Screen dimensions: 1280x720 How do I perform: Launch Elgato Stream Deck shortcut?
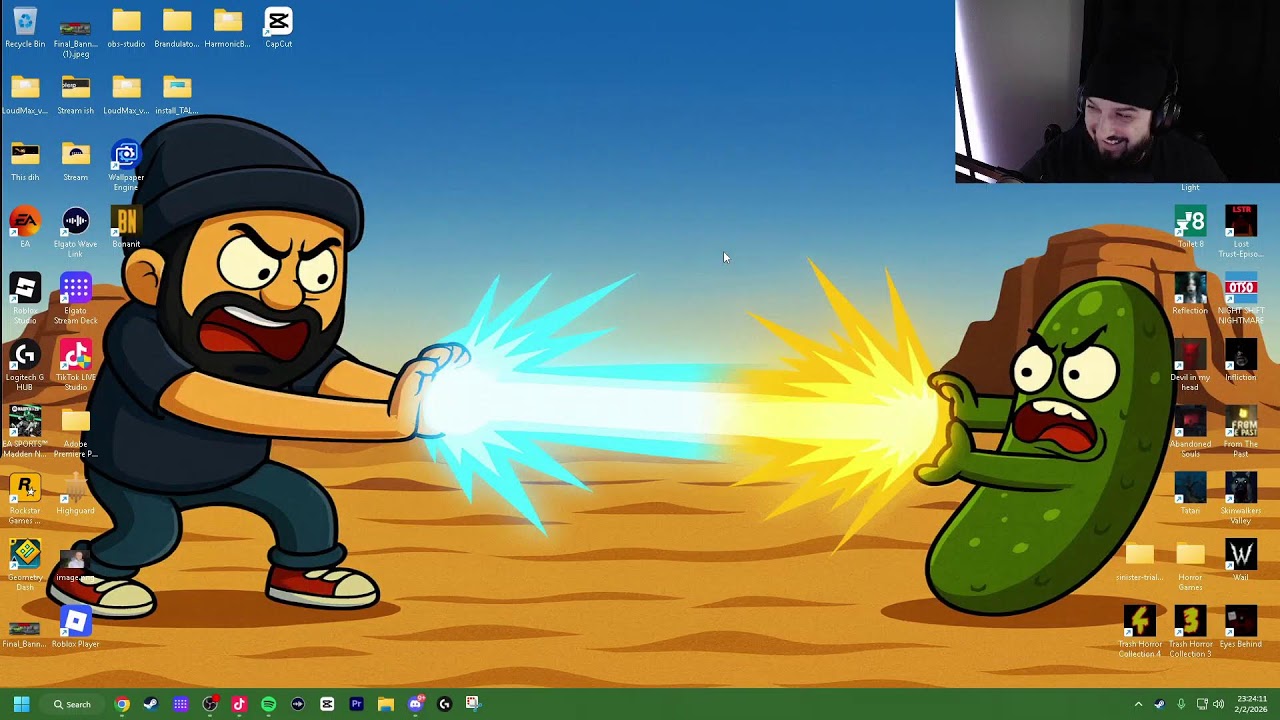[75, 299]
